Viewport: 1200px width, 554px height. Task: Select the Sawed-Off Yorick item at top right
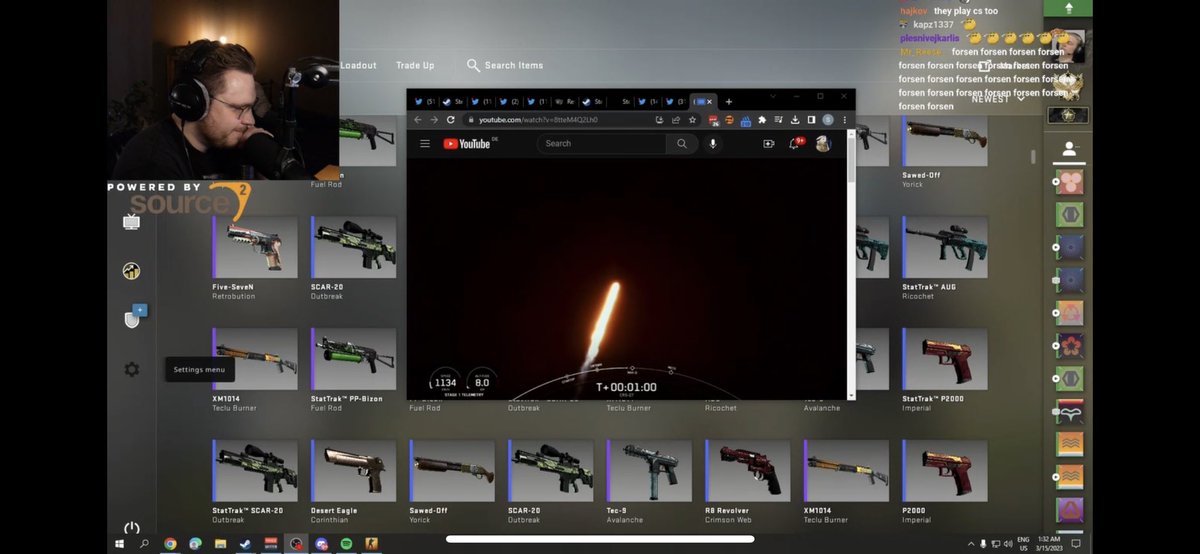point(944,152)
